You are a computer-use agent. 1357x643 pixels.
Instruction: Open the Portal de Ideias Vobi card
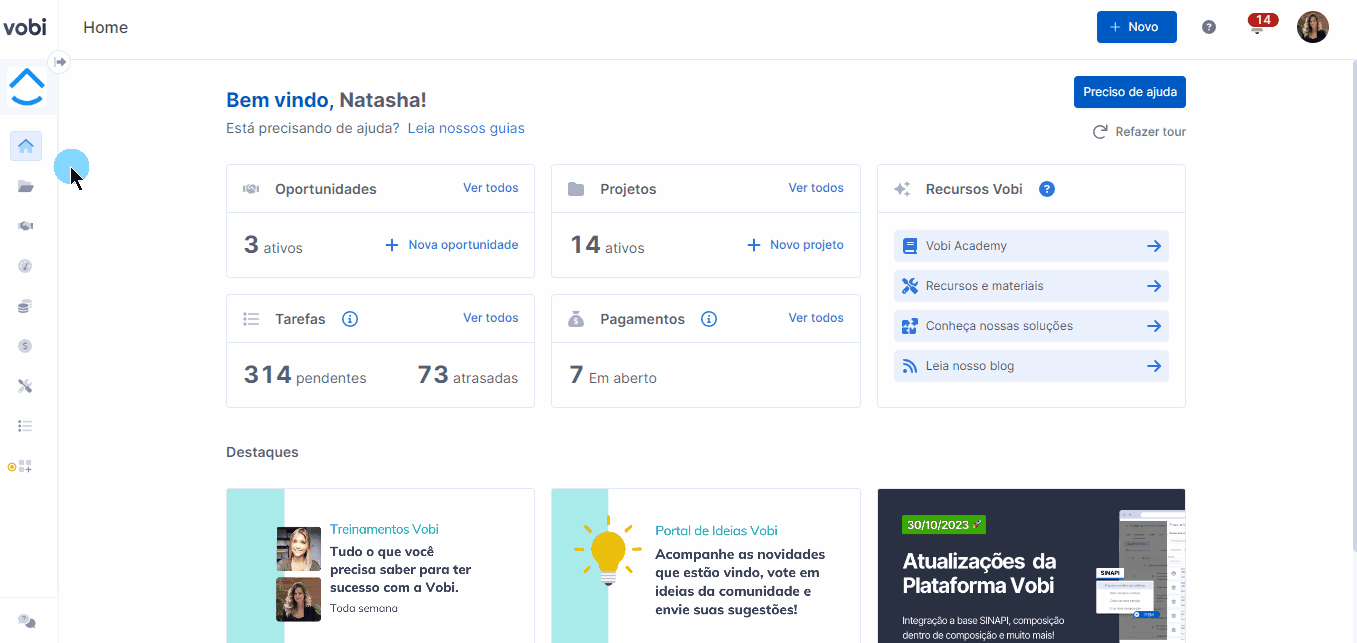(x=706, y=566)
